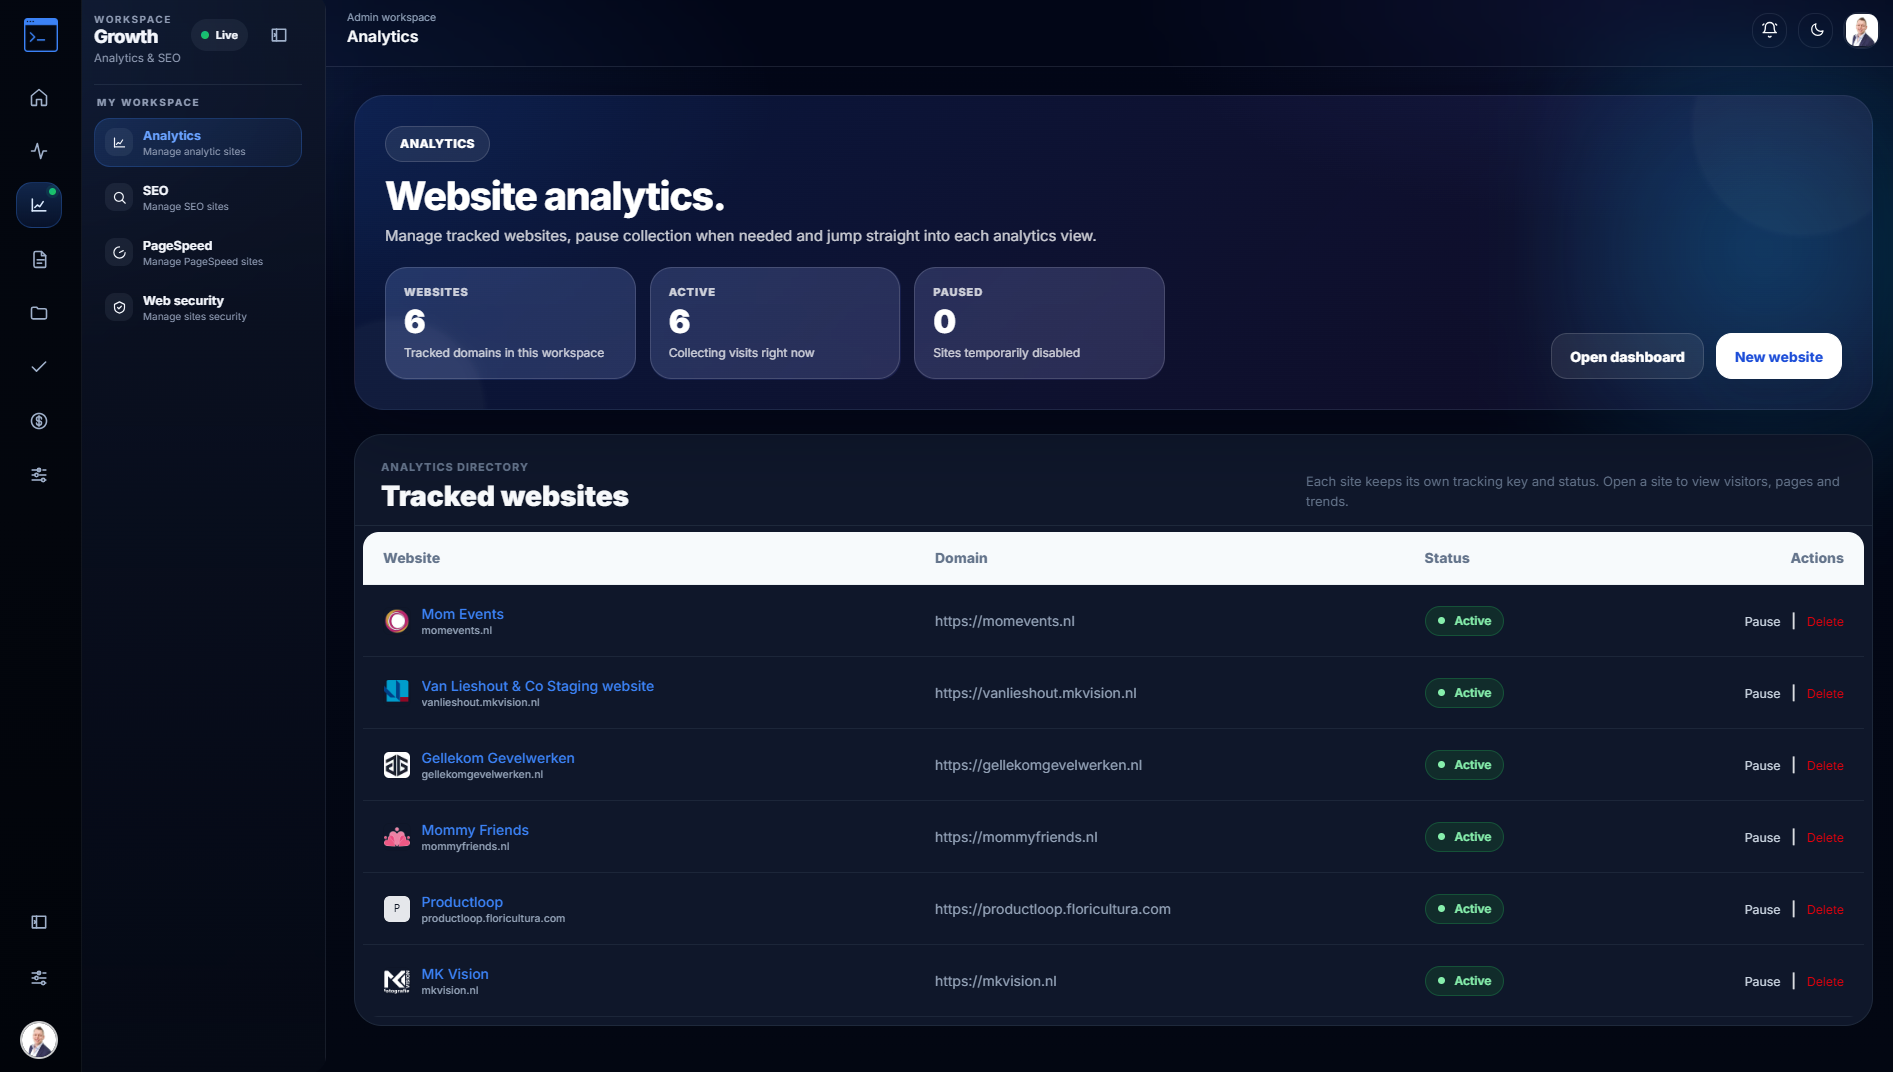Open the activity pulse icon in rail
This screenshot has height=1072, width=1893.
coord(39,151)
